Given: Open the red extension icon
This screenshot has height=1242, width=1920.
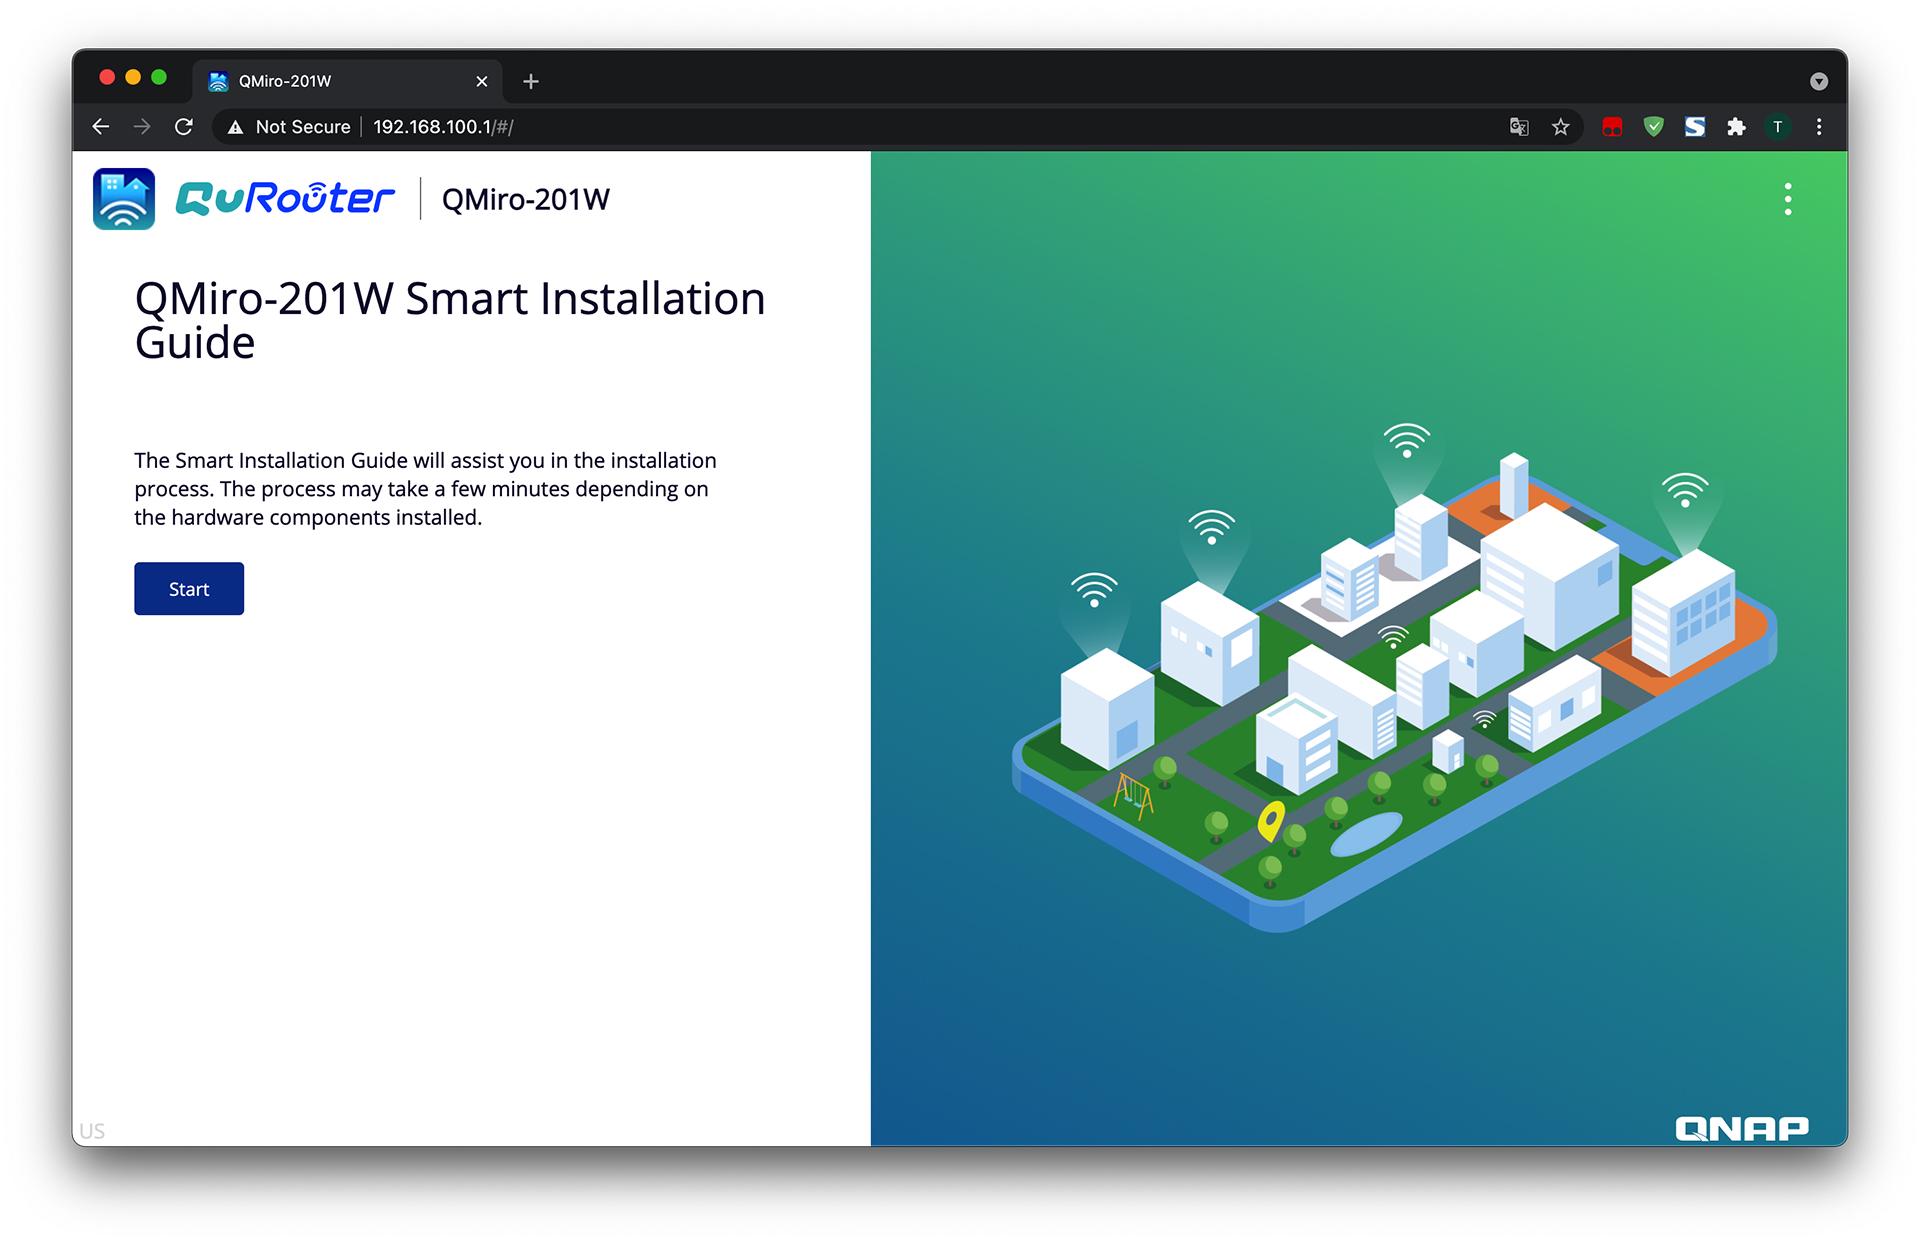Looking at the screenshot, I should [1612, 127].
